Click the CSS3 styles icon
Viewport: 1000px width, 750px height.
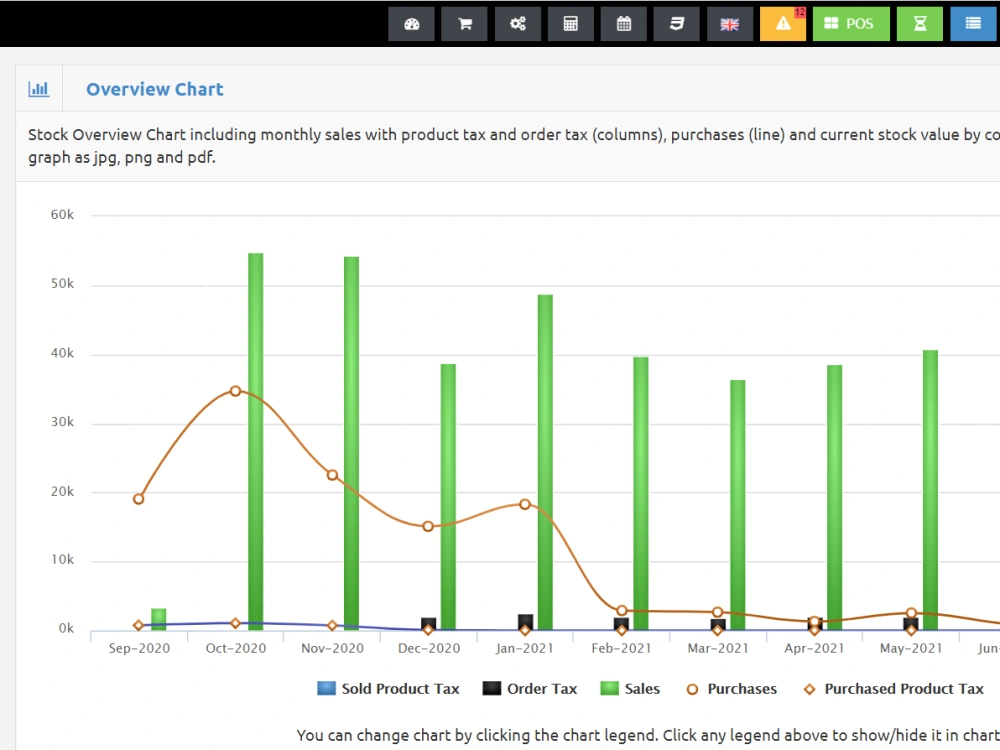[677, 24]
